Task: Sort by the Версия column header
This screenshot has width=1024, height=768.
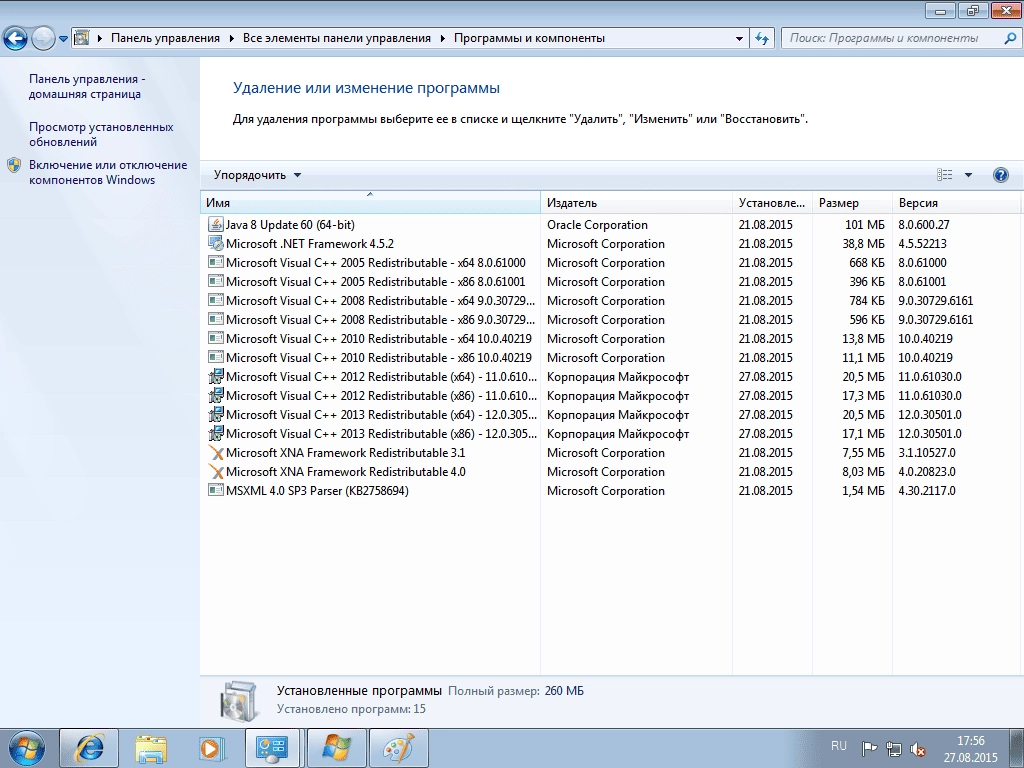Action: (x=955, y=202)
